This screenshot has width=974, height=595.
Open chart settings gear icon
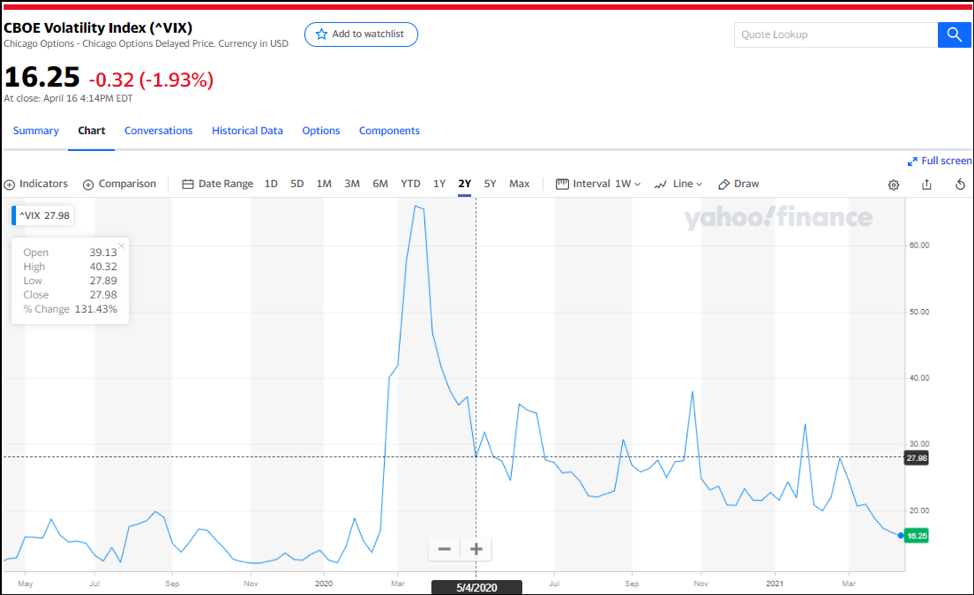click(893, 184)
